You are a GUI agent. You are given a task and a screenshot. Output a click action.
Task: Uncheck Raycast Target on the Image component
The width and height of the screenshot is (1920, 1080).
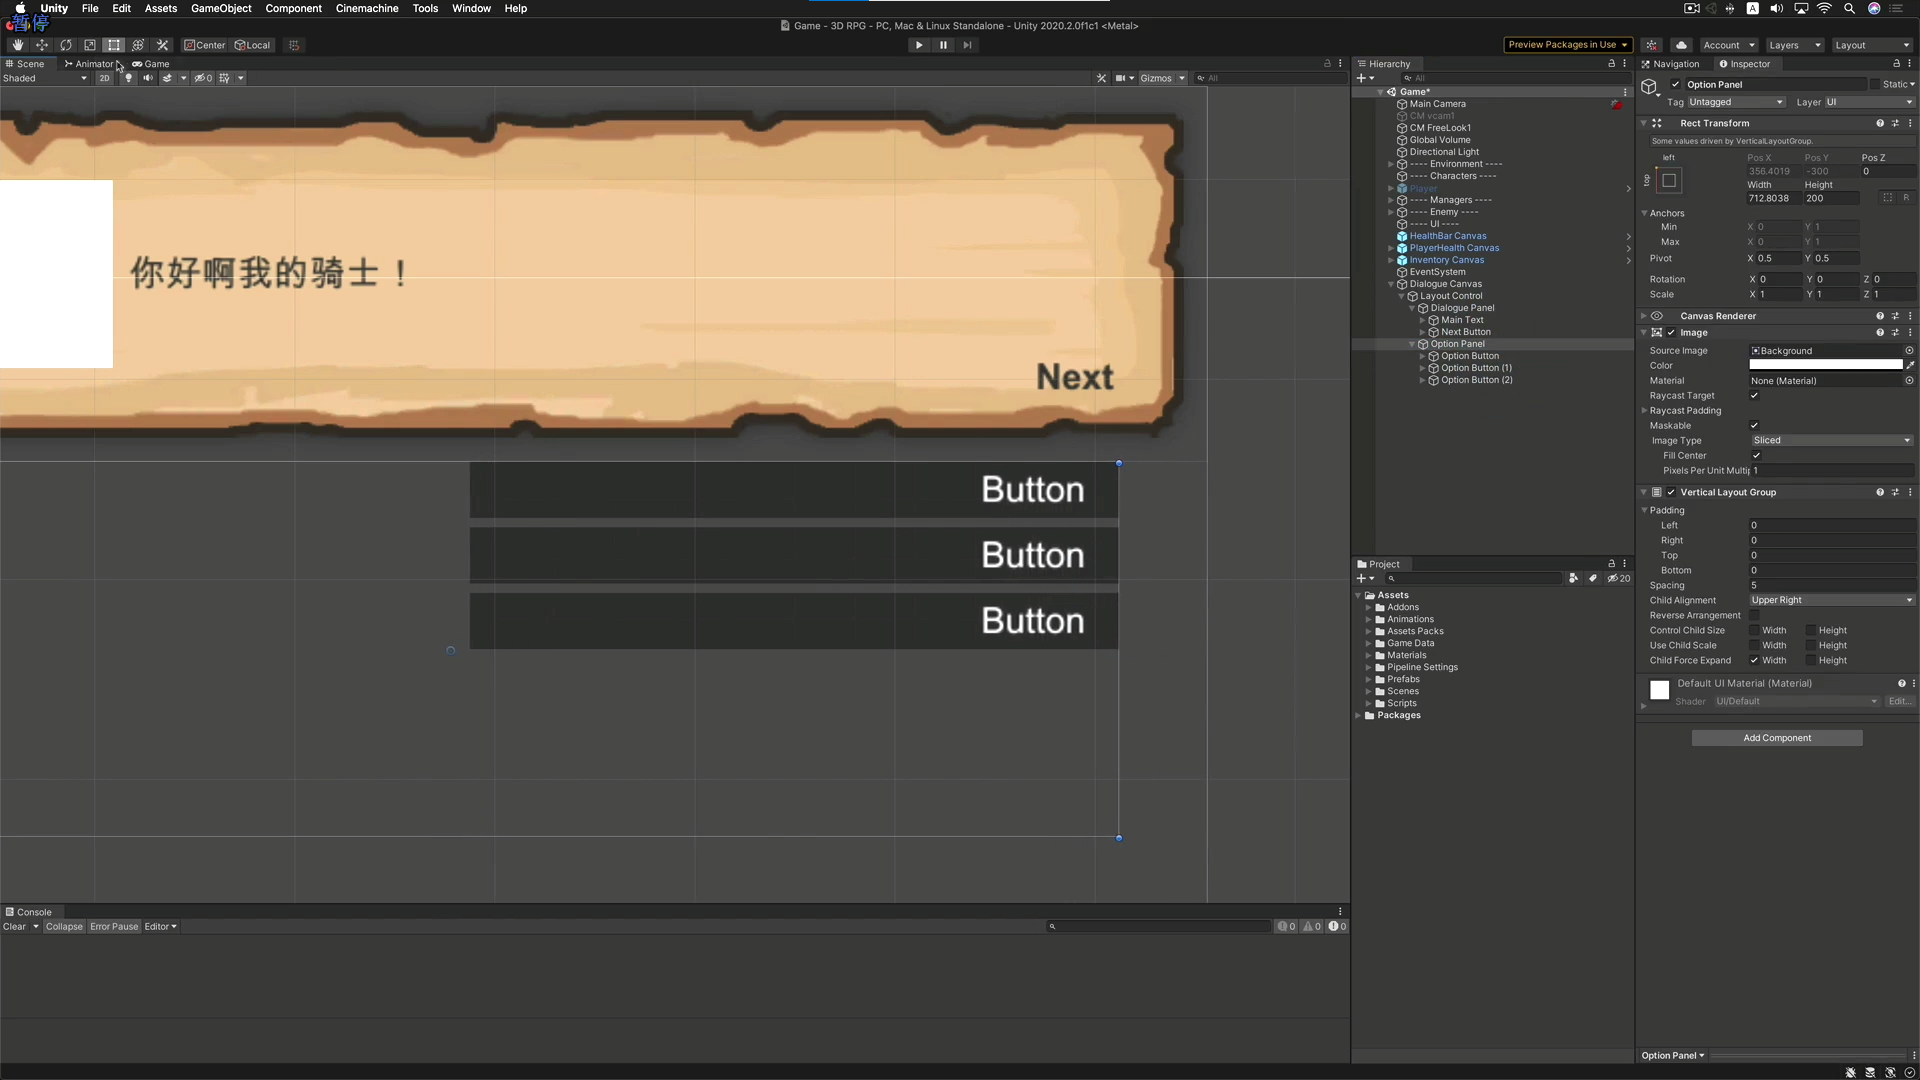pos(1753,396)
